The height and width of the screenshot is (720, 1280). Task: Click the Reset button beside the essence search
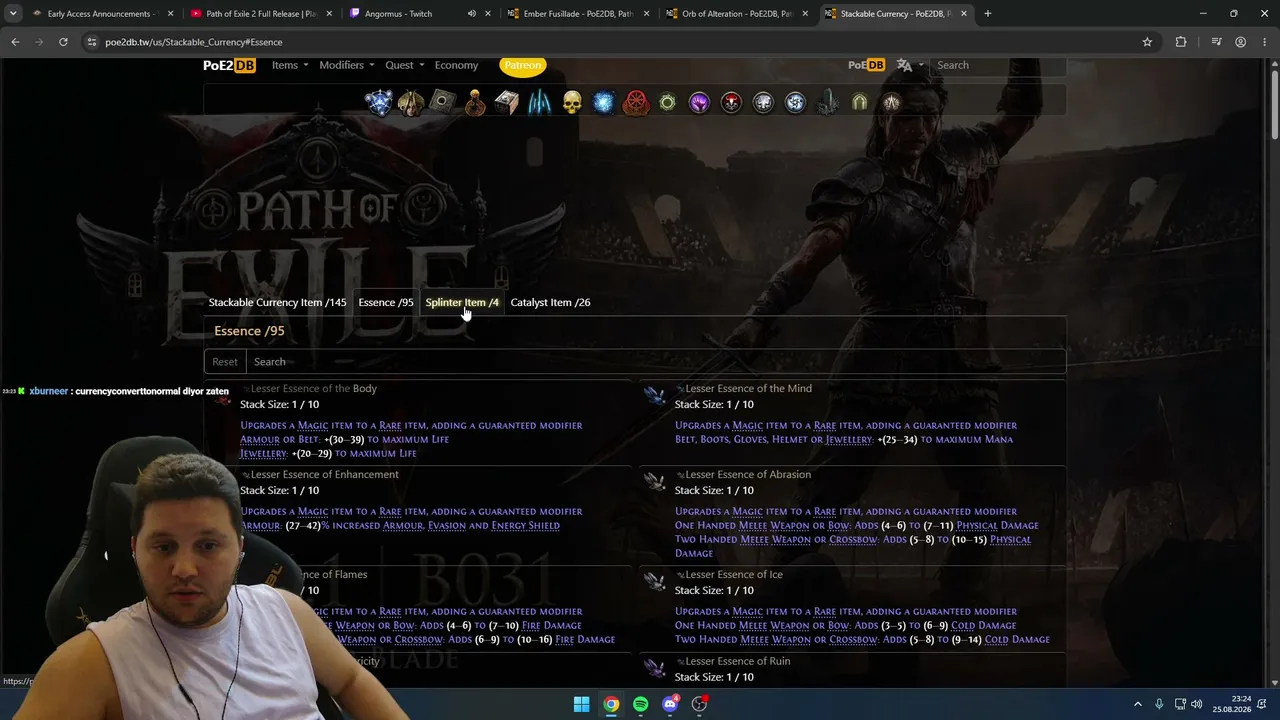(x=225, y=362)
